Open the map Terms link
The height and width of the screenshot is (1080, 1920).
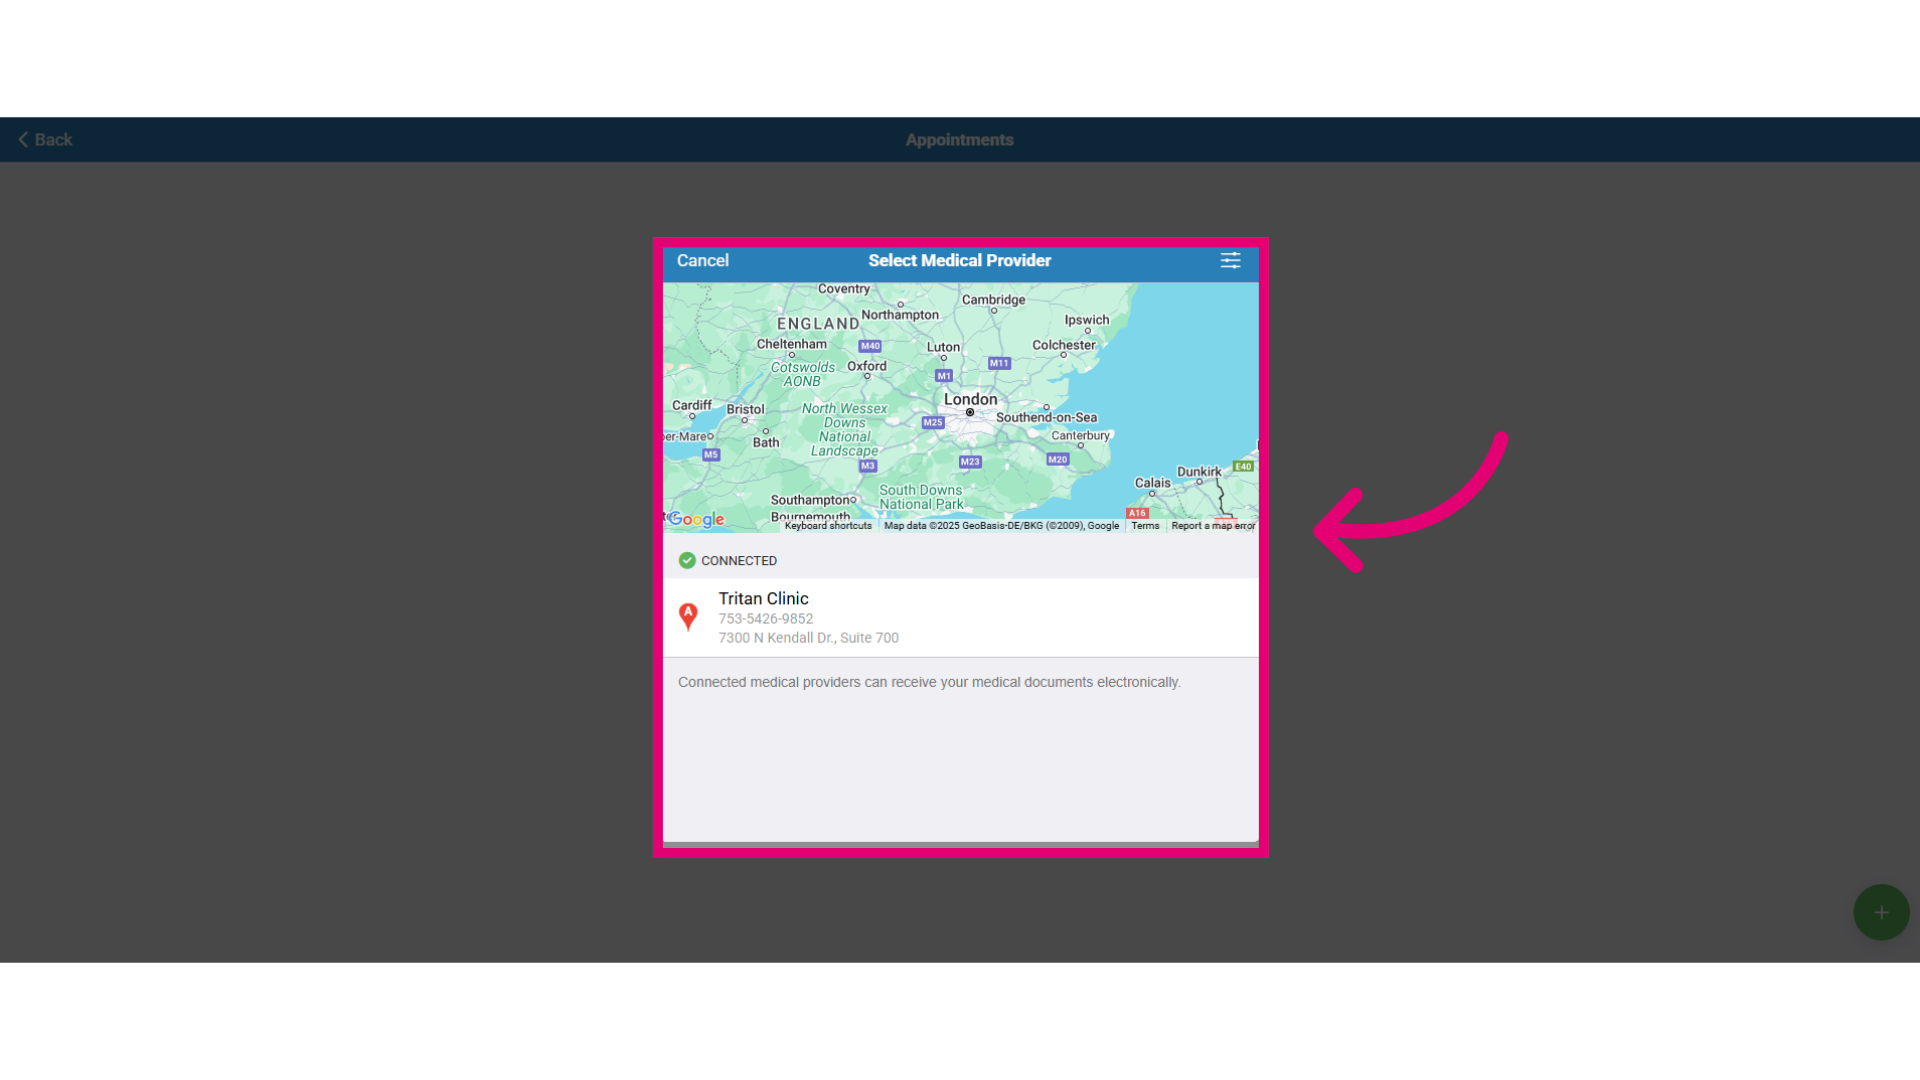1145,526
